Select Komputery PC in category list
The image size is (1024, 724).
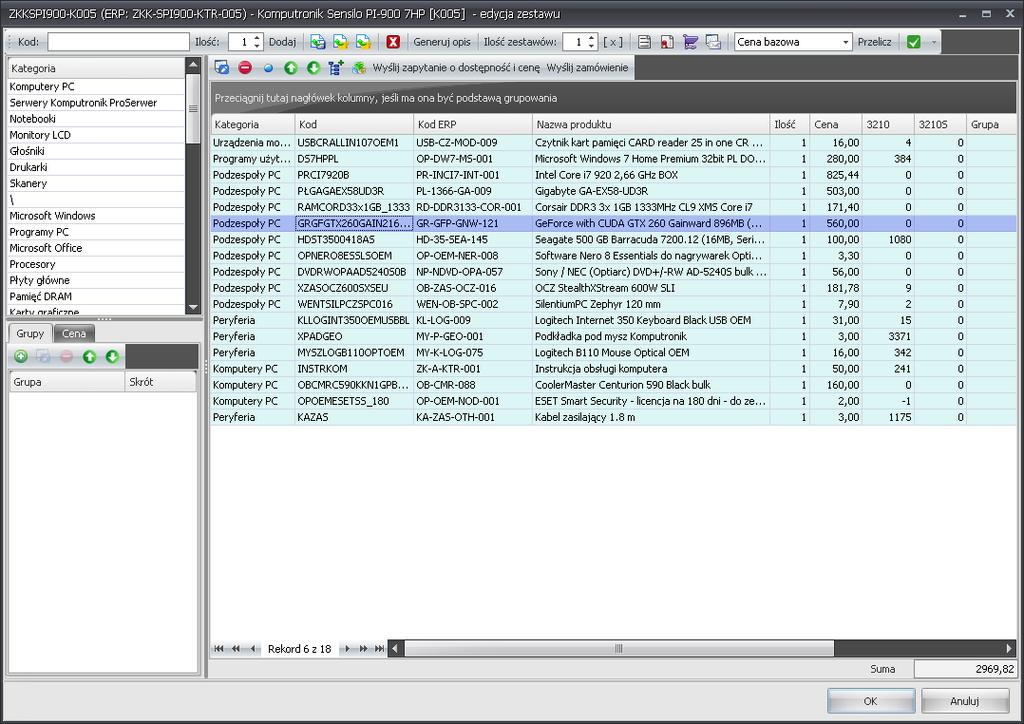96,86
